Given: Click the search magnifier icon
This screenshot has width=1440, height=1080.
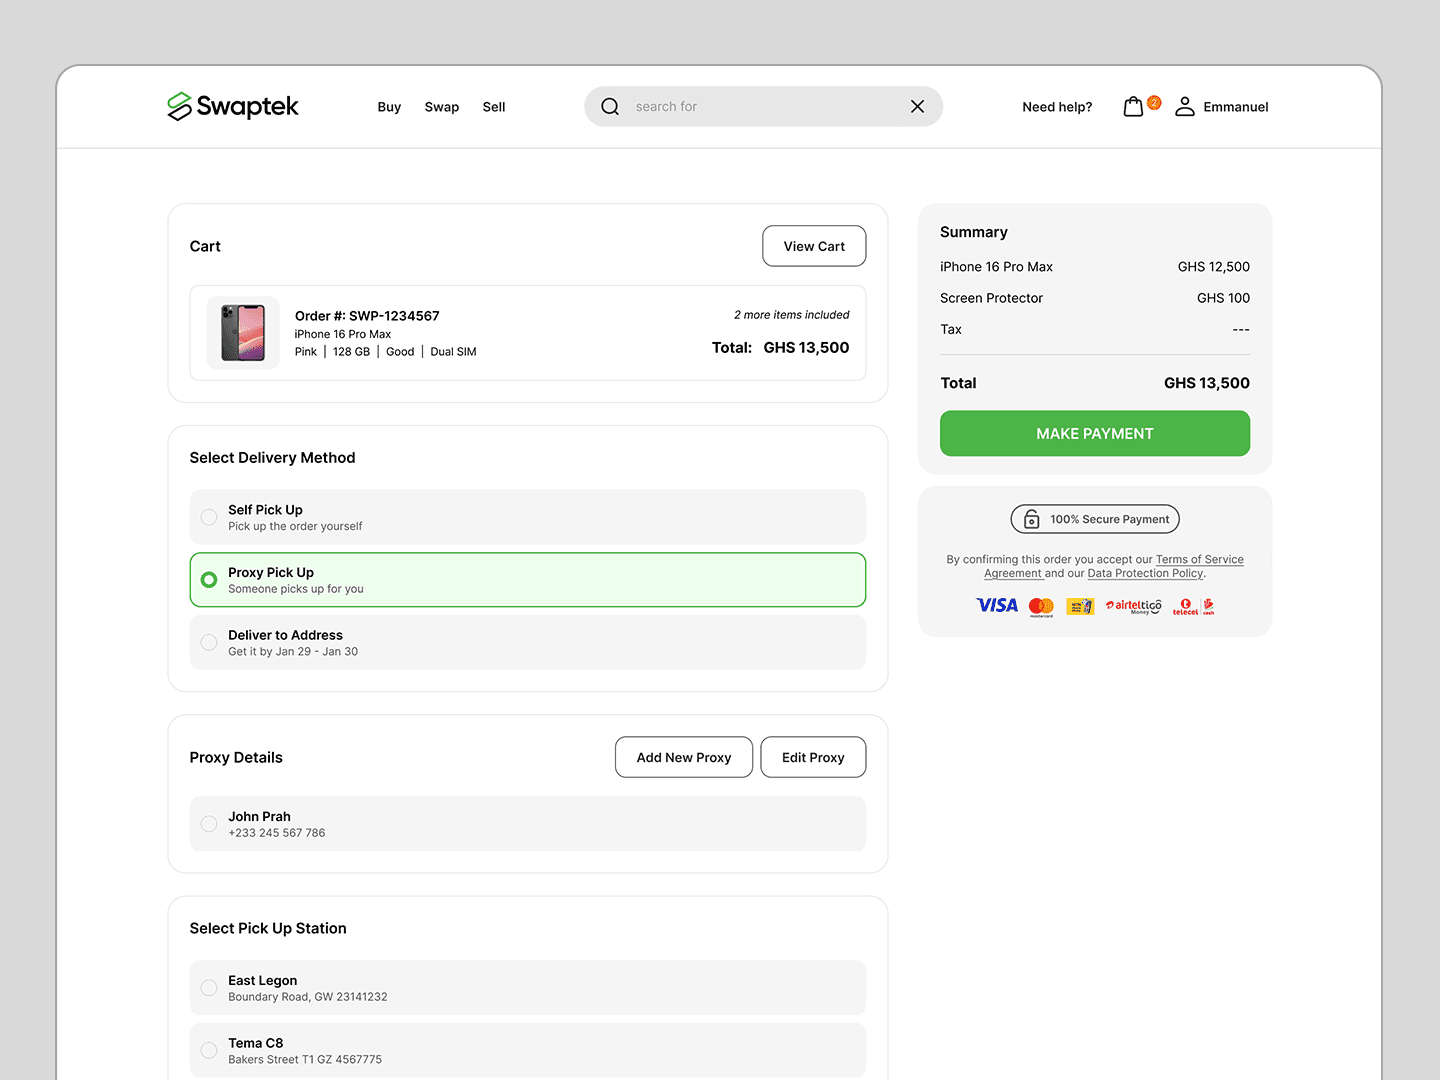Looking at the screenshot, I should coord(610,107).
